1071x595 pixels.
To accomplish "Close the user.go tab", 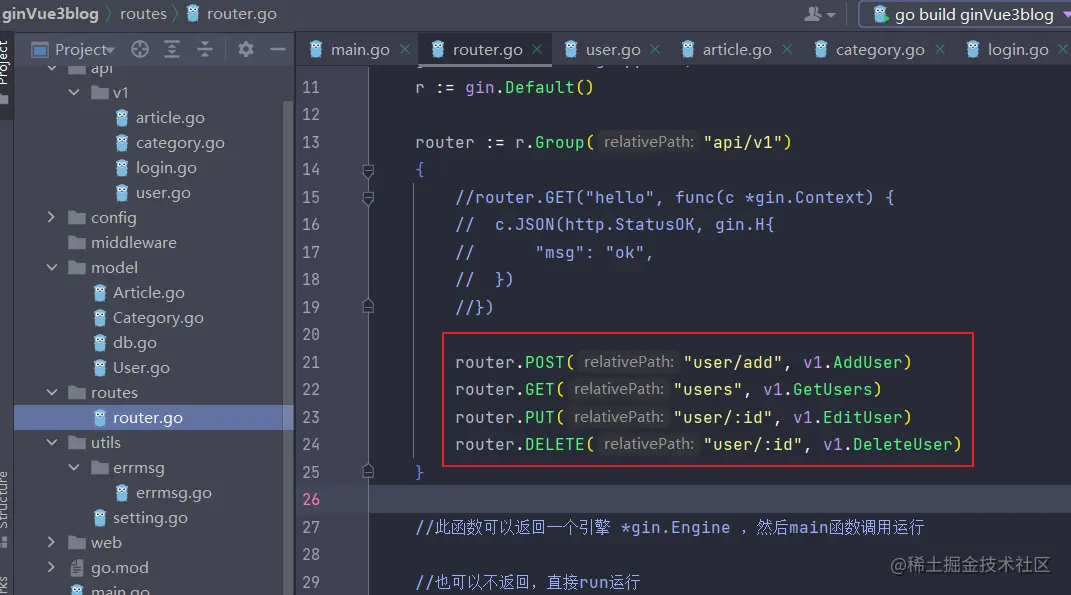I will 656,49.
